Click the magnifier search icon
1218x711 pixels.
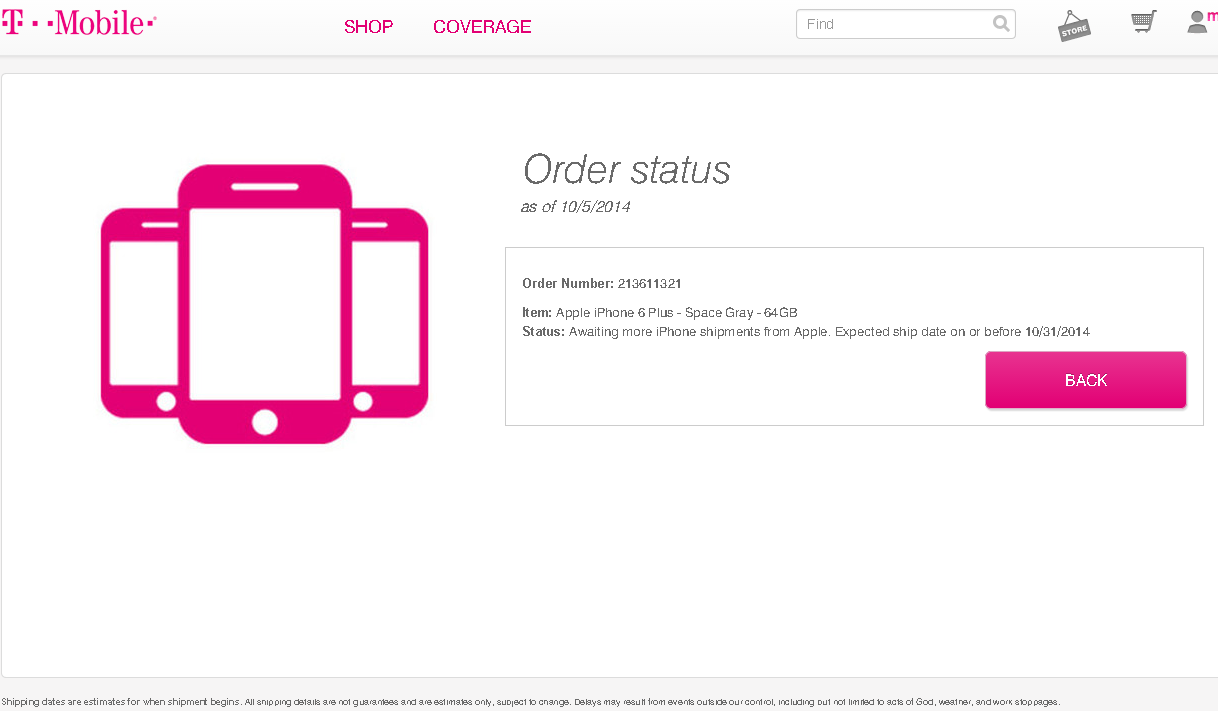[1001, 24]
